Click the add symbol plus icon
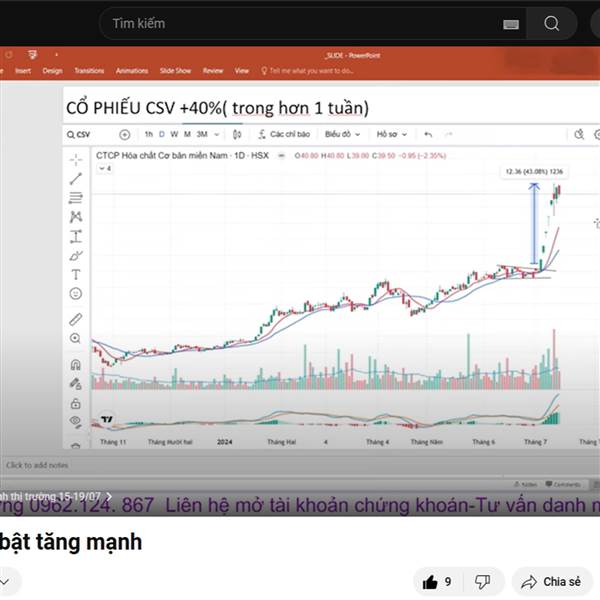600x600 pixels. (125, 135)
